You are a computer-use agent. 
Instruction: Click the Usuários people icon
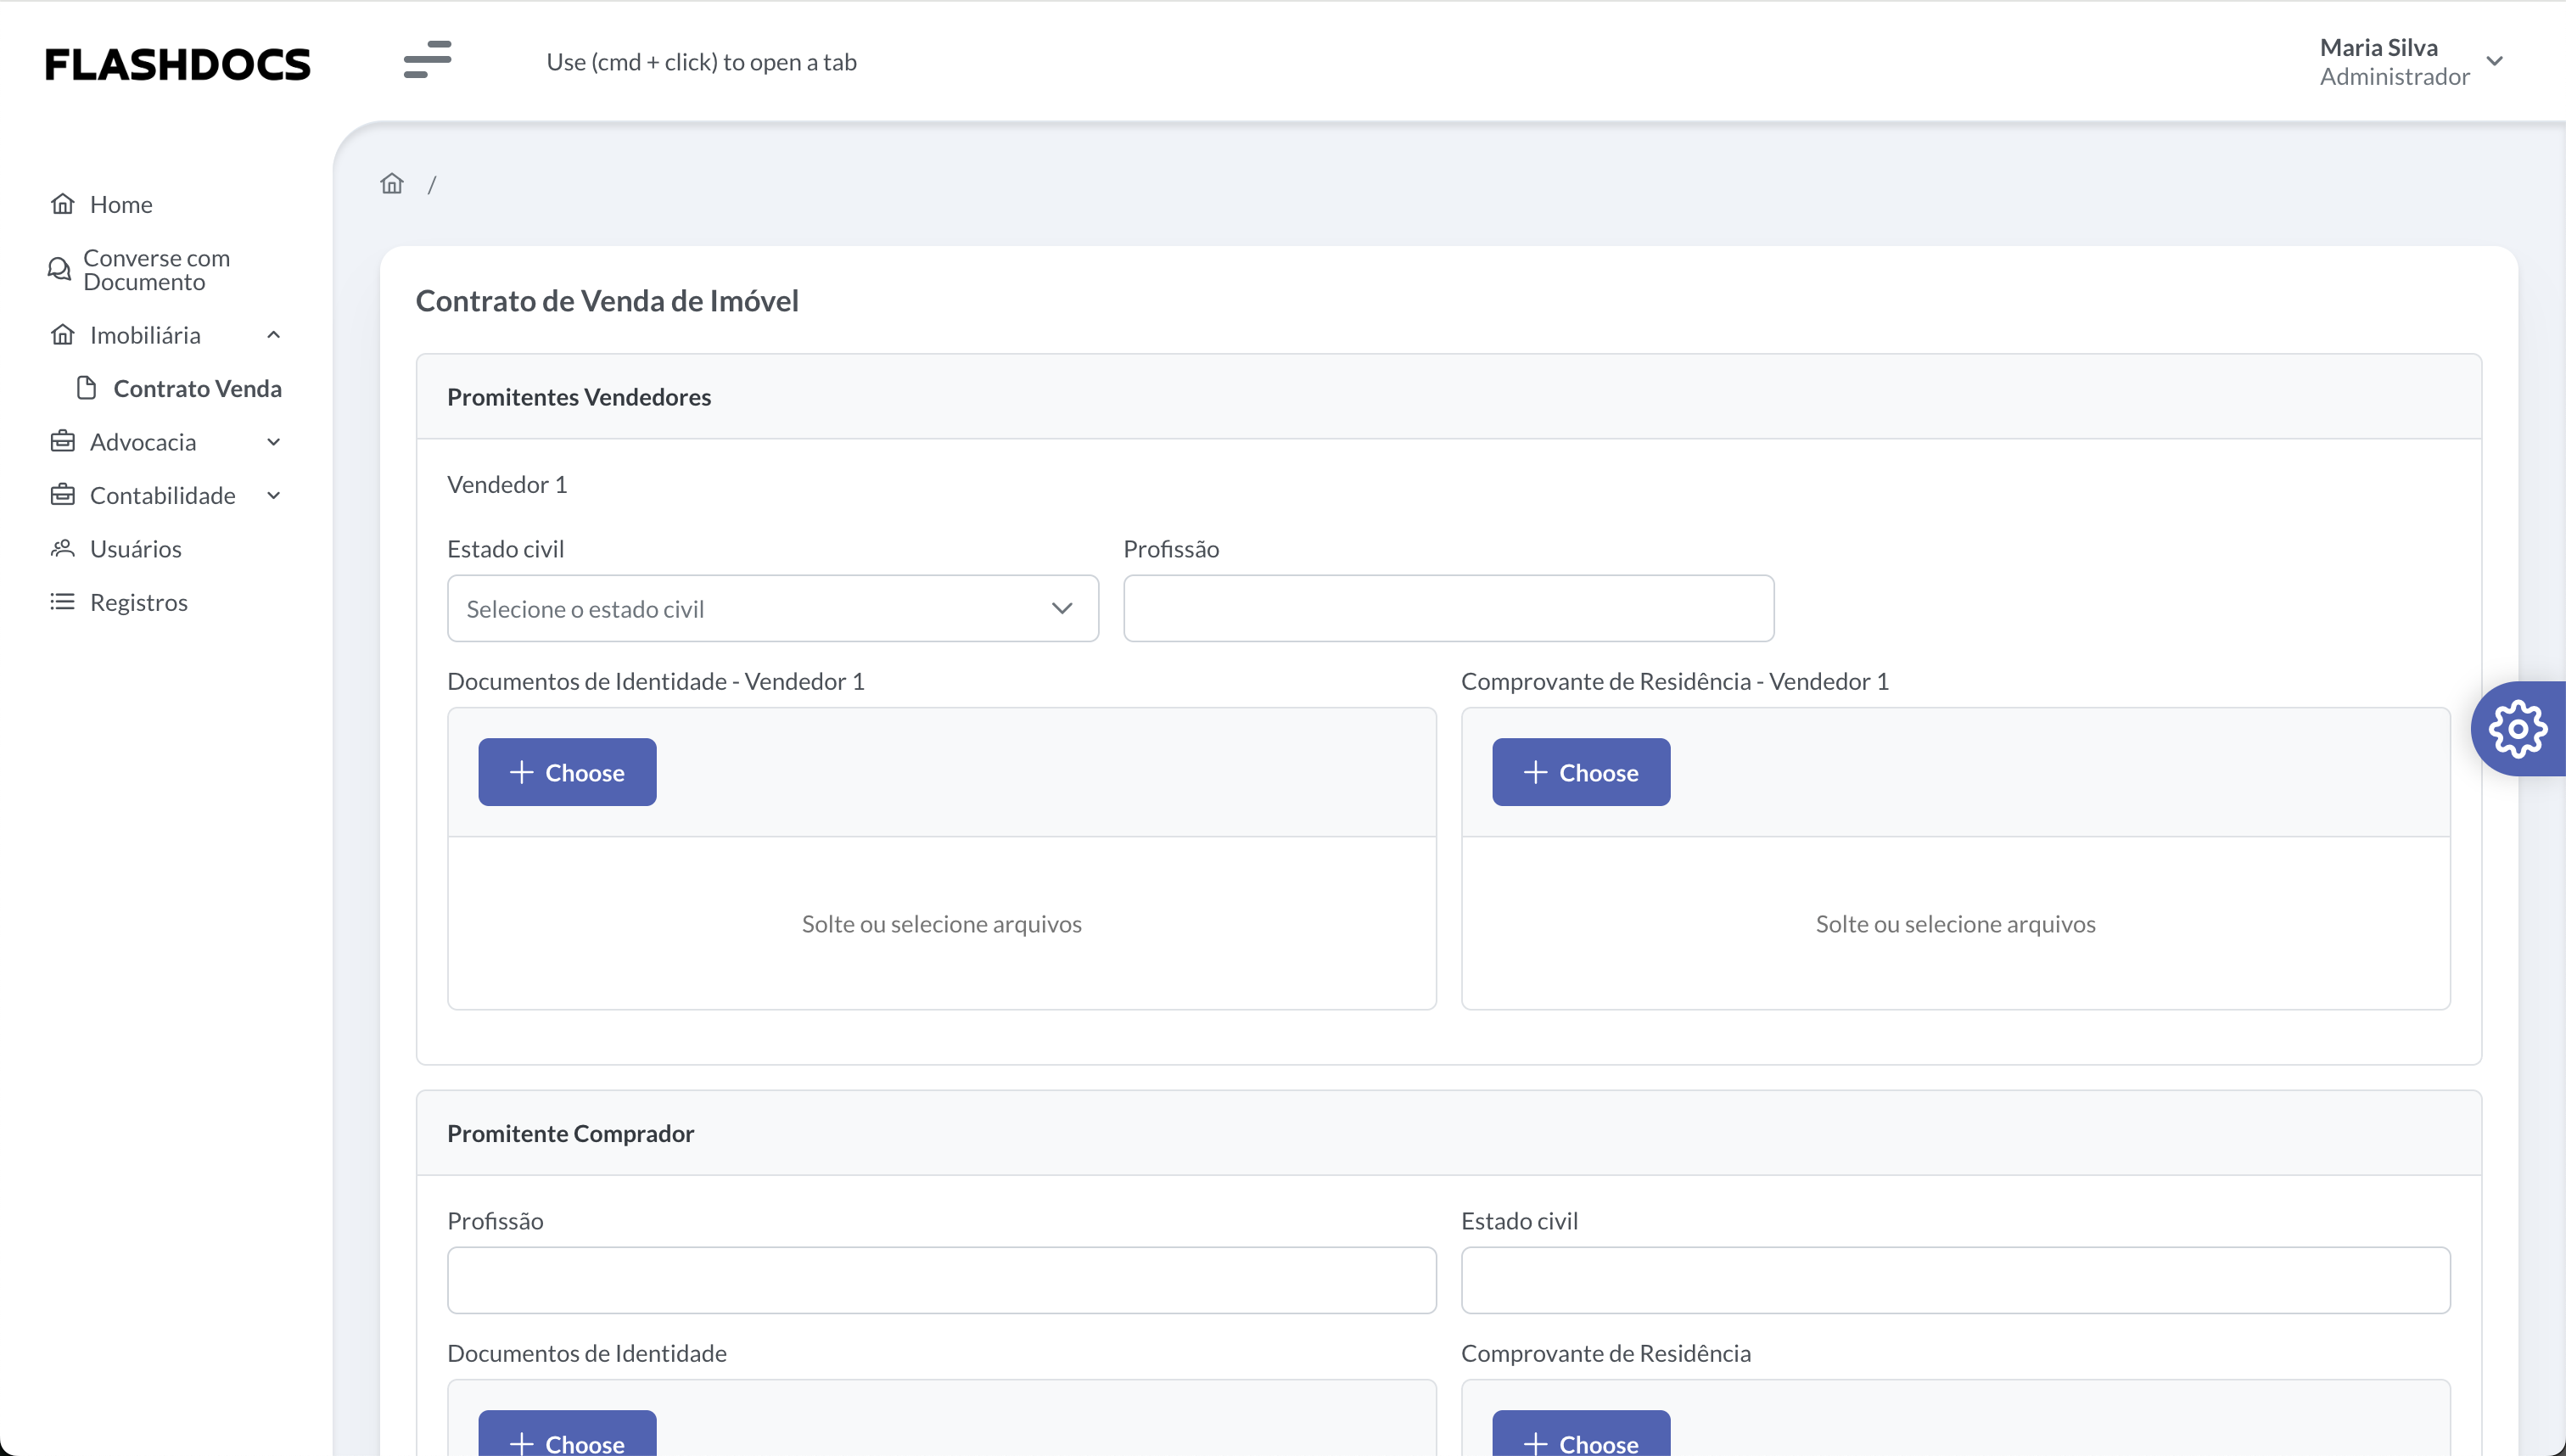coord(63,548)
